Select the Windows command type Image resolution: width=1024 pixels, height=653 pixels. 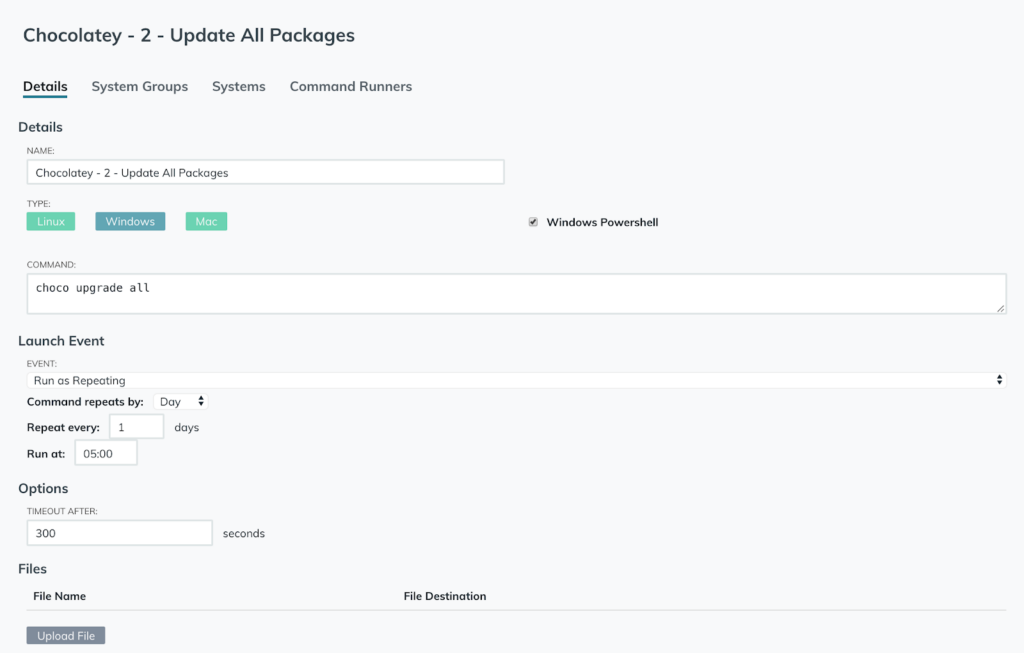[130, 221]
